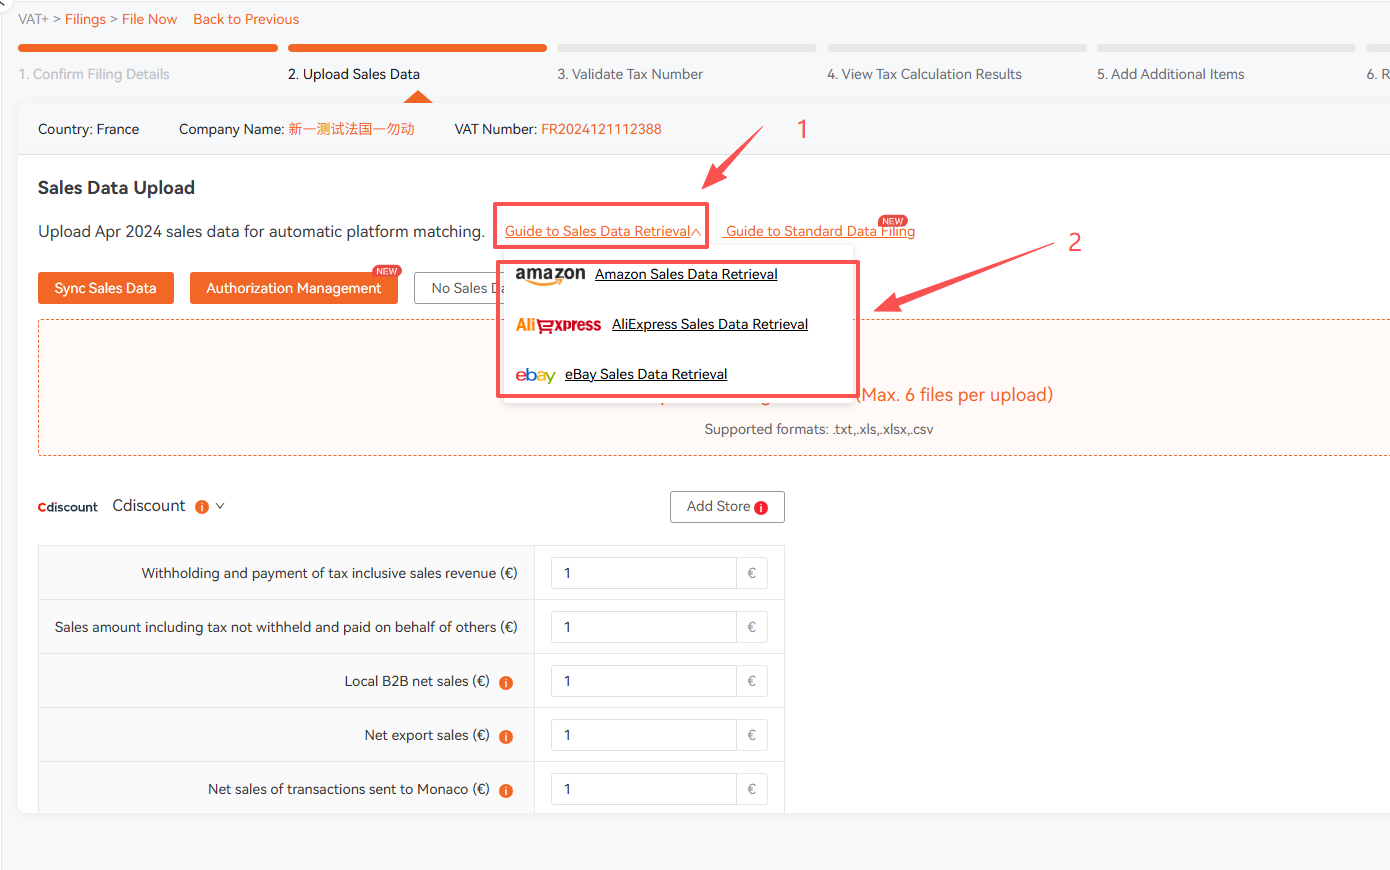
Task: Open eBay Sales Data Retrieval guide
Action: 646,374
